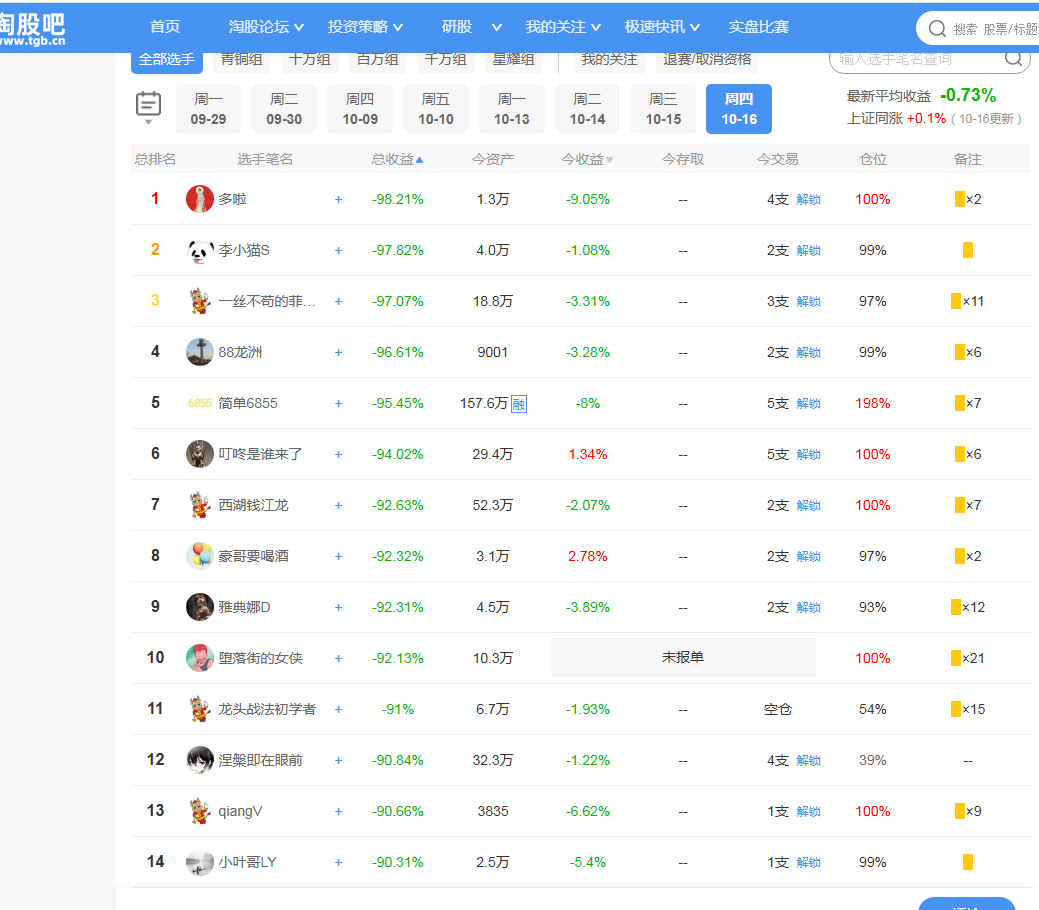Open 实盘比赛 in the top navigation
The width and height of the screenshot is (1039, 910).
(759, 27)
